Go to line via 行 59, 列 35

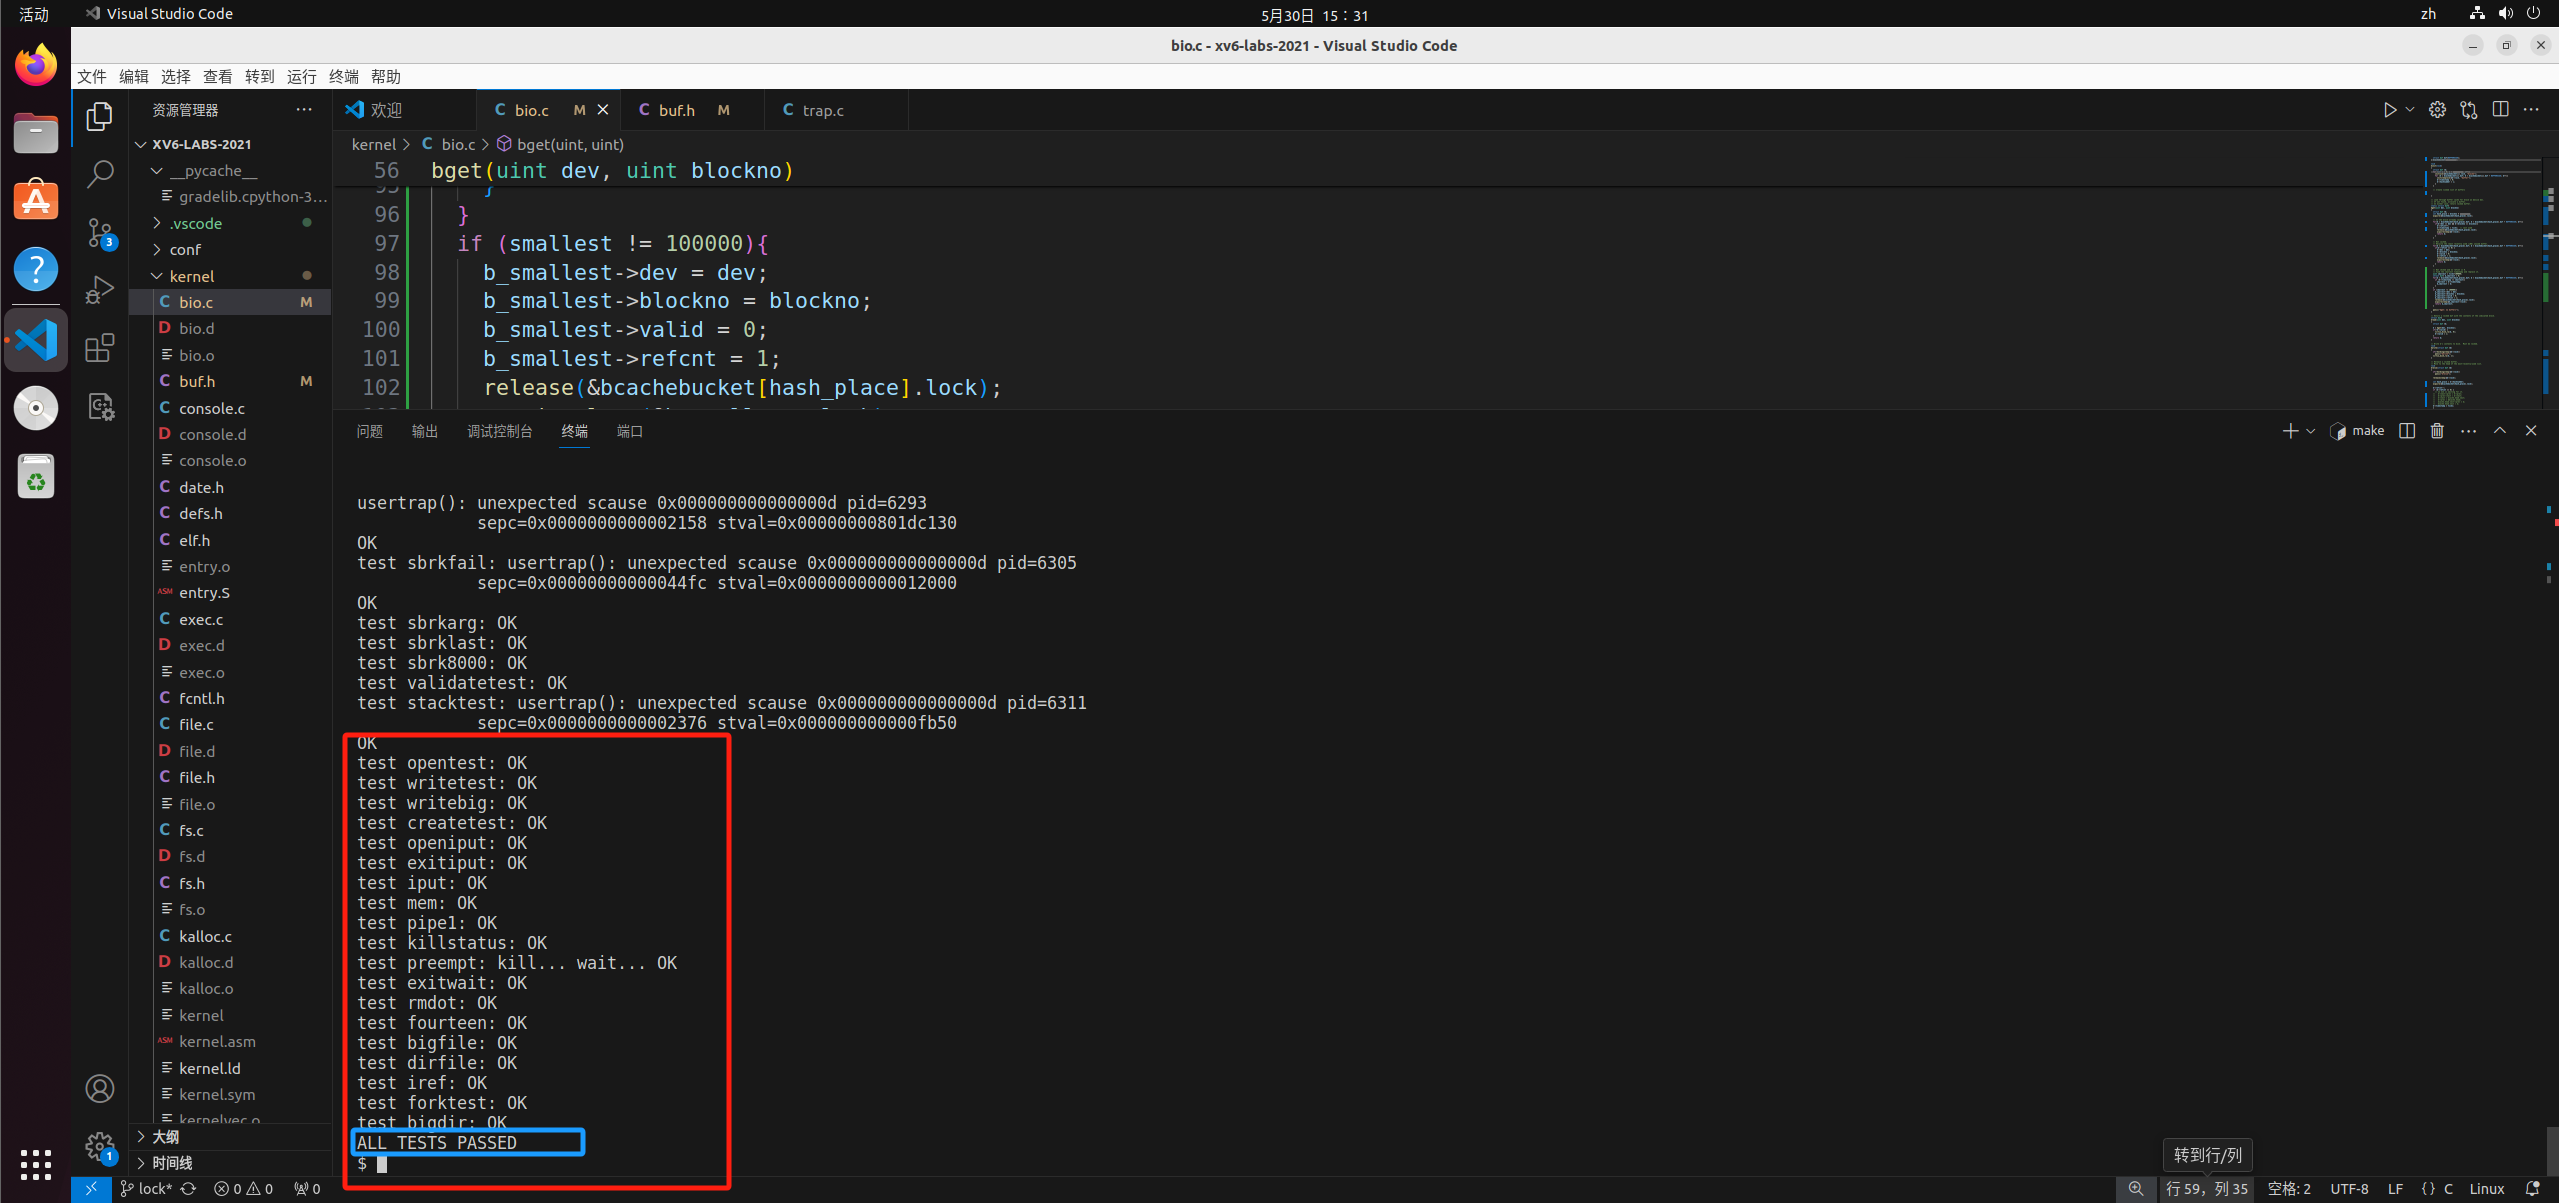[x=2207, y=1189]
